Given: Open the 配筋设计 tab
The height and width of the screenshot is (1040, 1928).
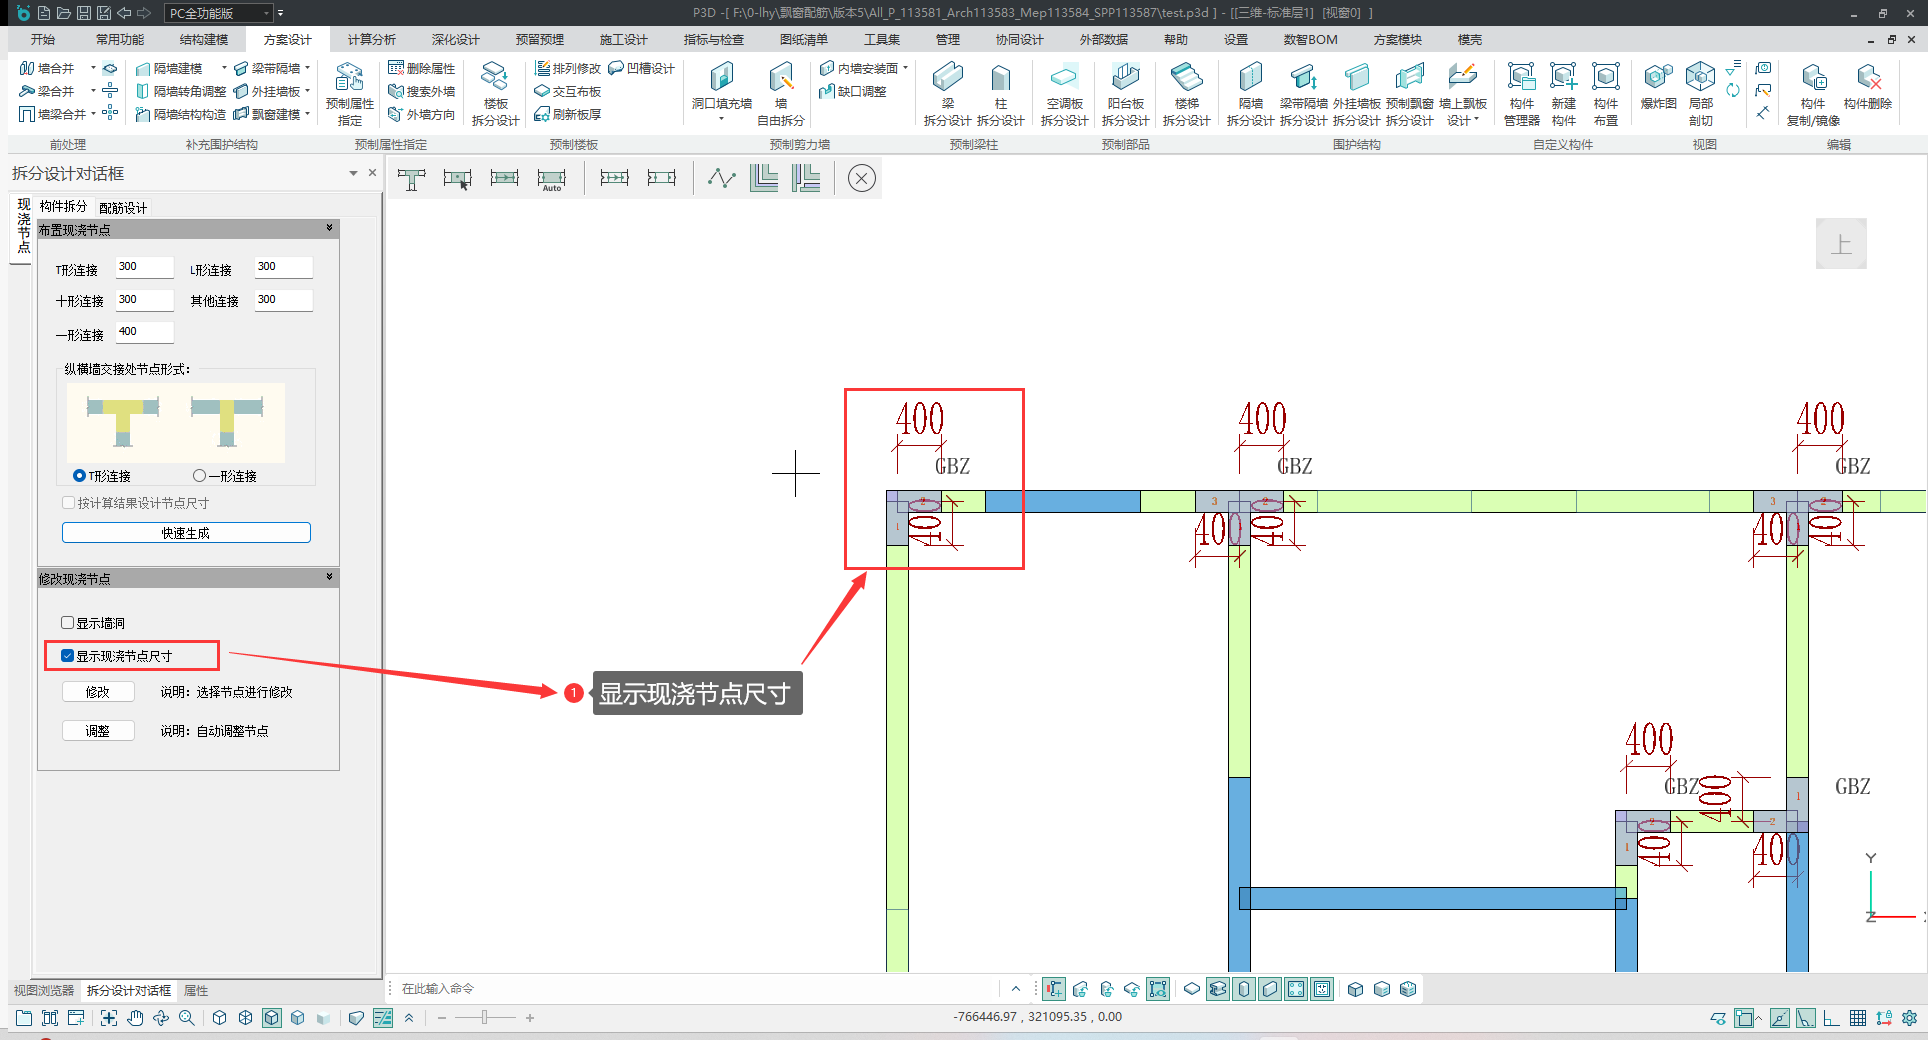Looking at the screenshot, I should (123, 208).
